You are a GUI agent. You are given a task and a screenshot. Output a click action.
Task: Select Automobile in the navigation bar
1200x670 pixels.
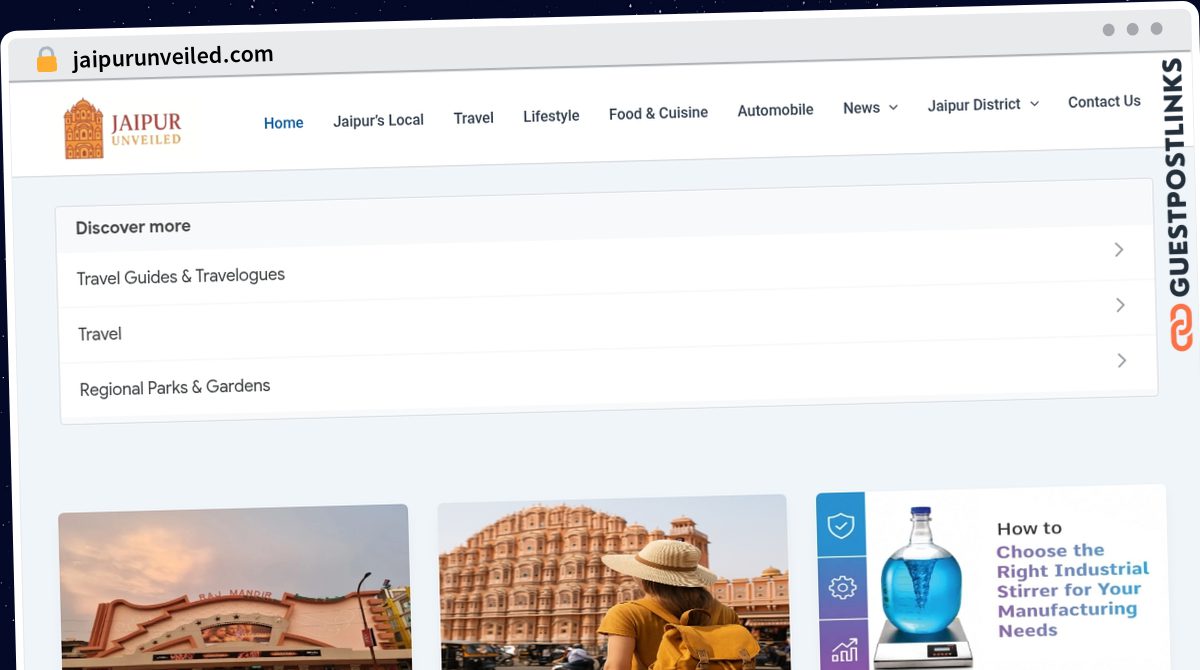click(775, 110)
